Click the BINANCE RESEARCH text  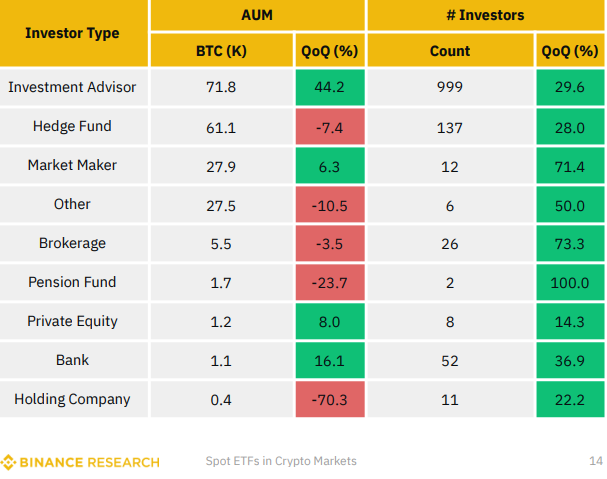(x=89, y=462)
